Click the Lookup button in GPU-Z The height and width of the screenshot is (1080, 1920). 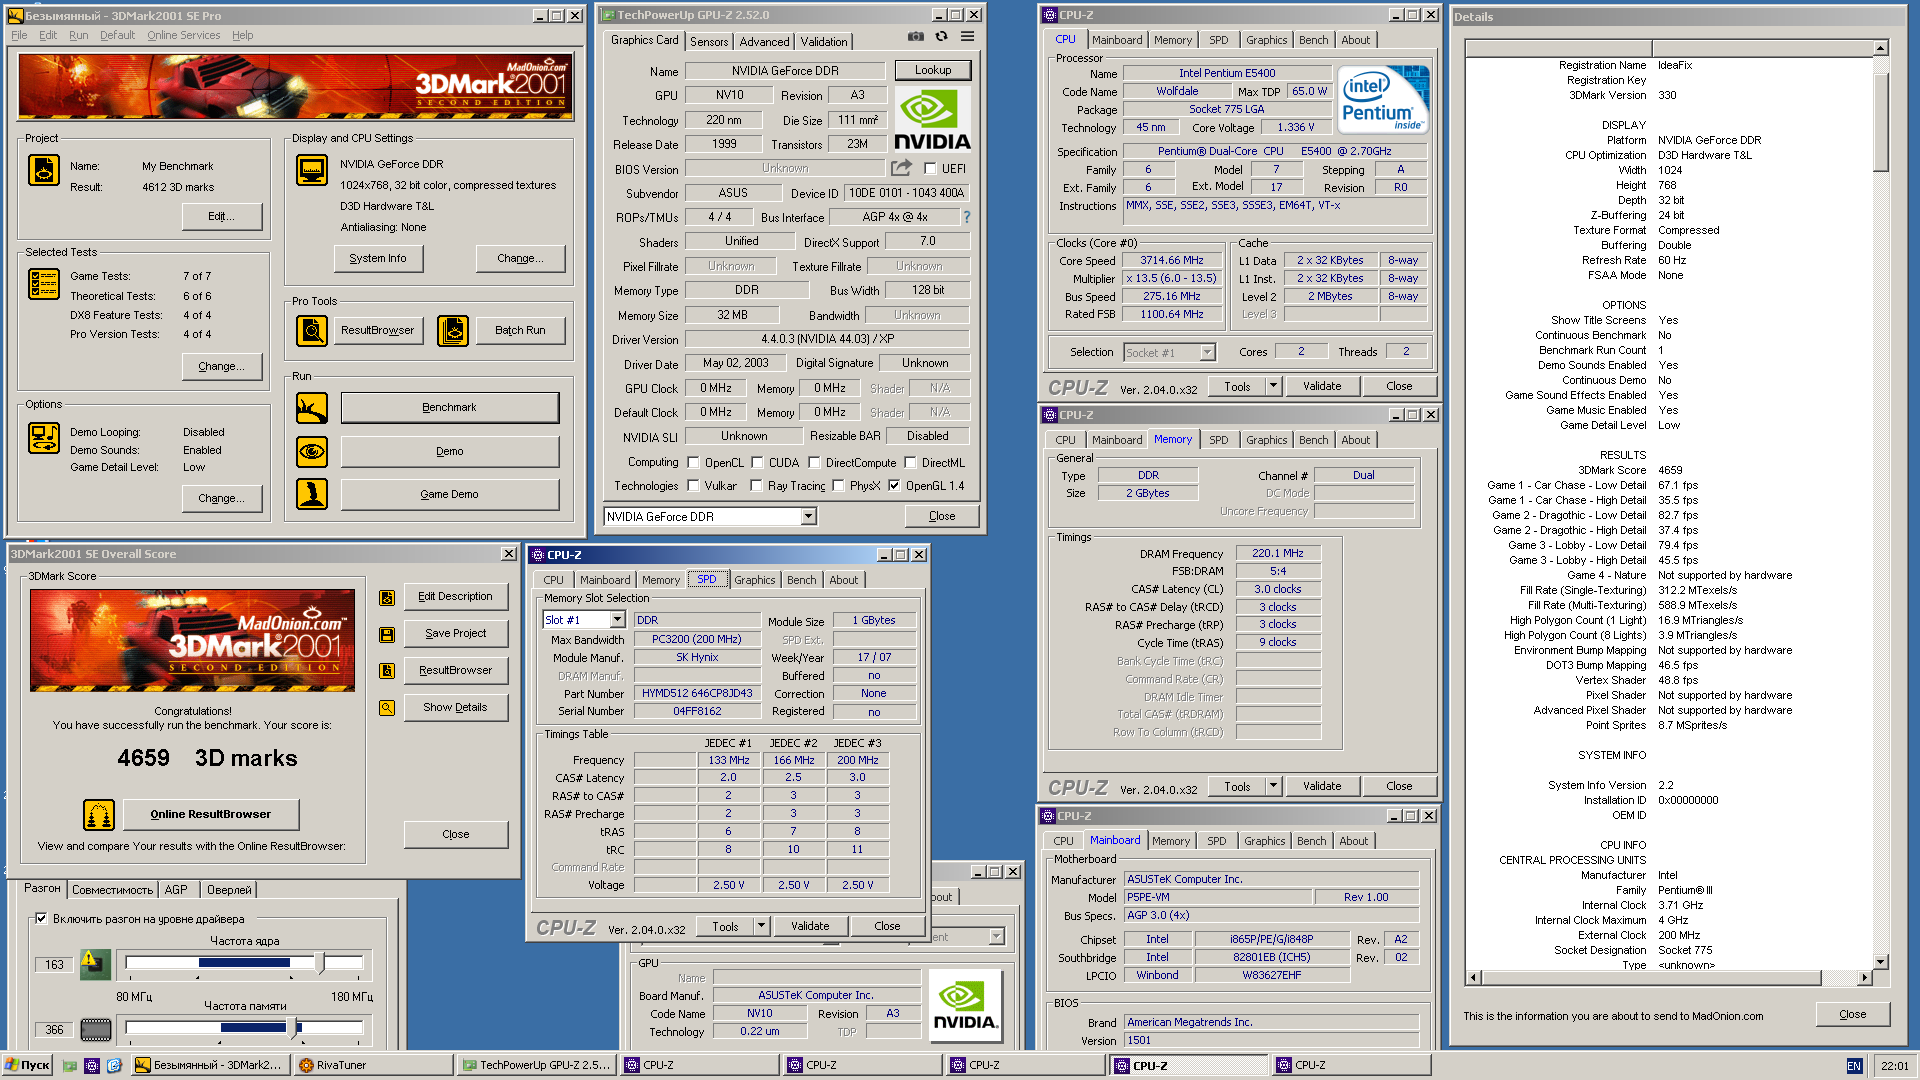click(x=932, y=70)
